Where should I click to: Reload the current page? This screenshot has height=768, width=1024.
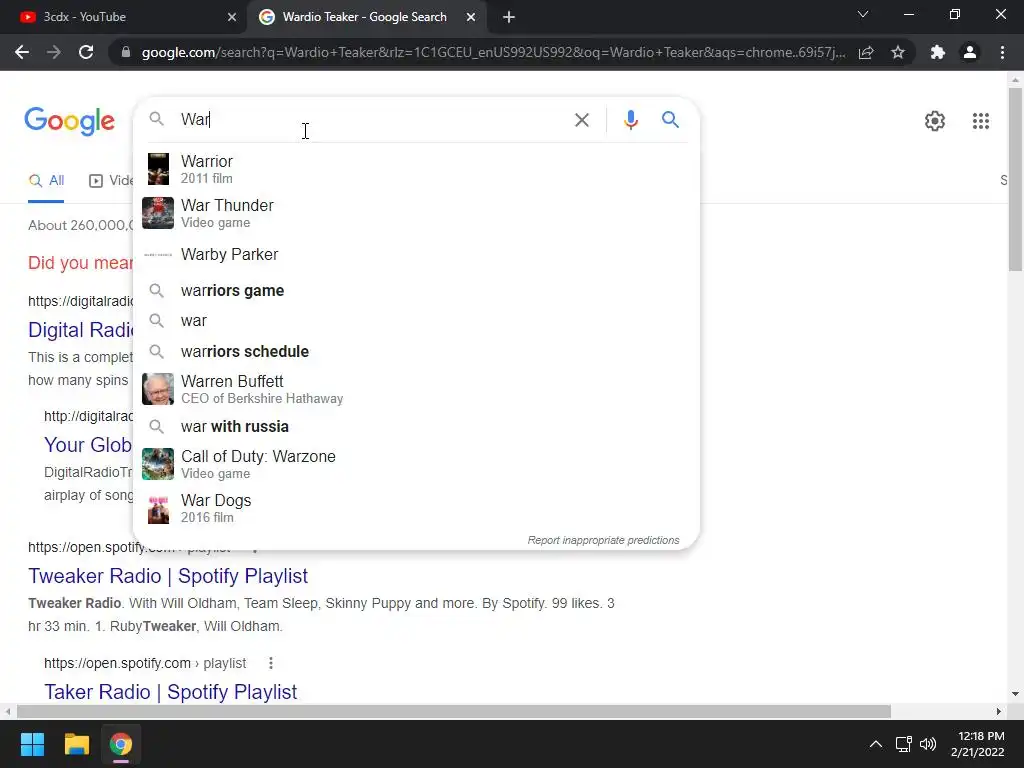pyautogui.click(x=86, y=52)
